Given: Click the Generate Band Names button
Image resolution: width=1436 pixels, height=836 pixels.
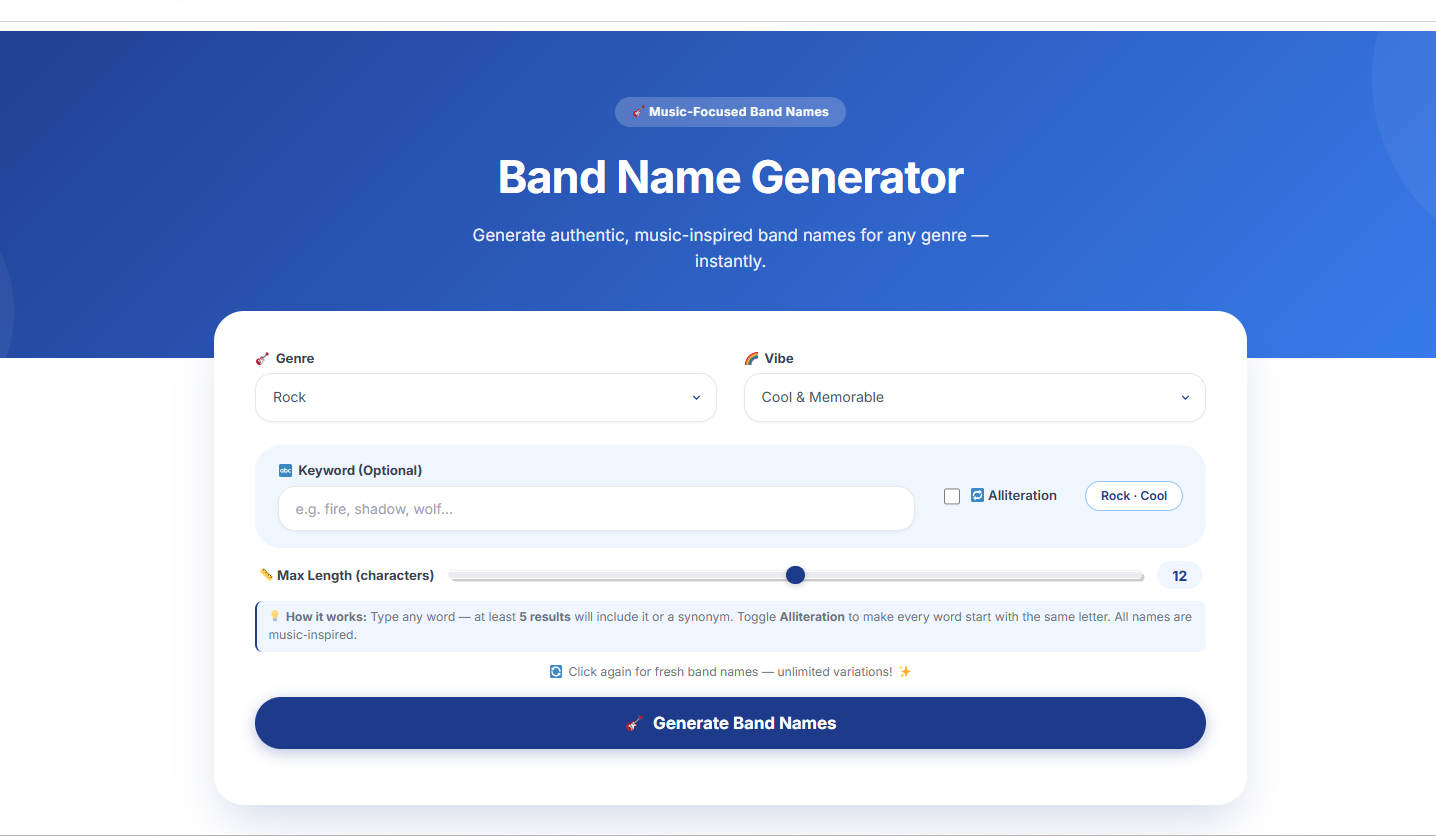Looking at the screenshot, I should pyautogui.click(x=730, y=723).
